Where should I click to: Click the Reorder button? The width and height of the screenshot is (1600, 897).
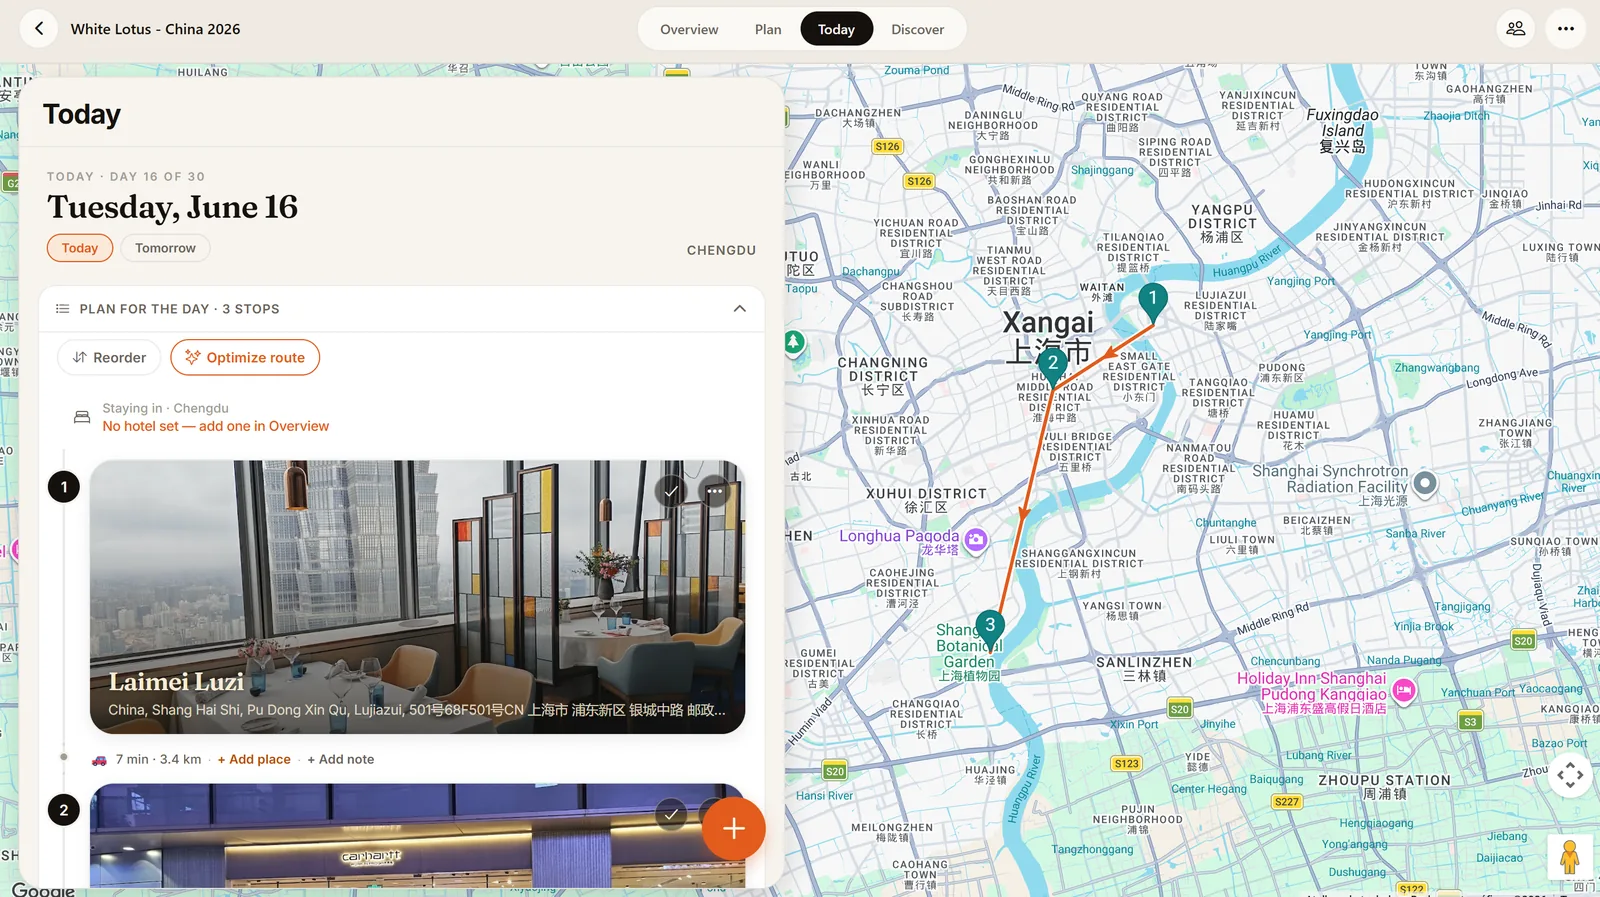109,357
